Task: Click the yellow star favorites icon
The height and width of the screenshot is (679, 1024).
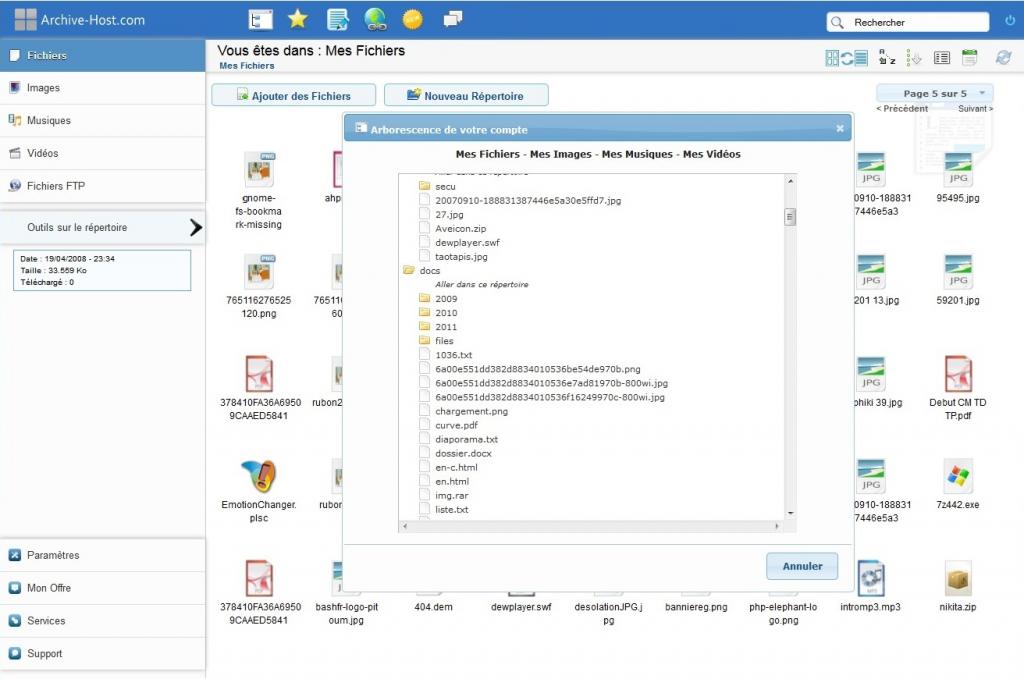Action: coord(297,19)
